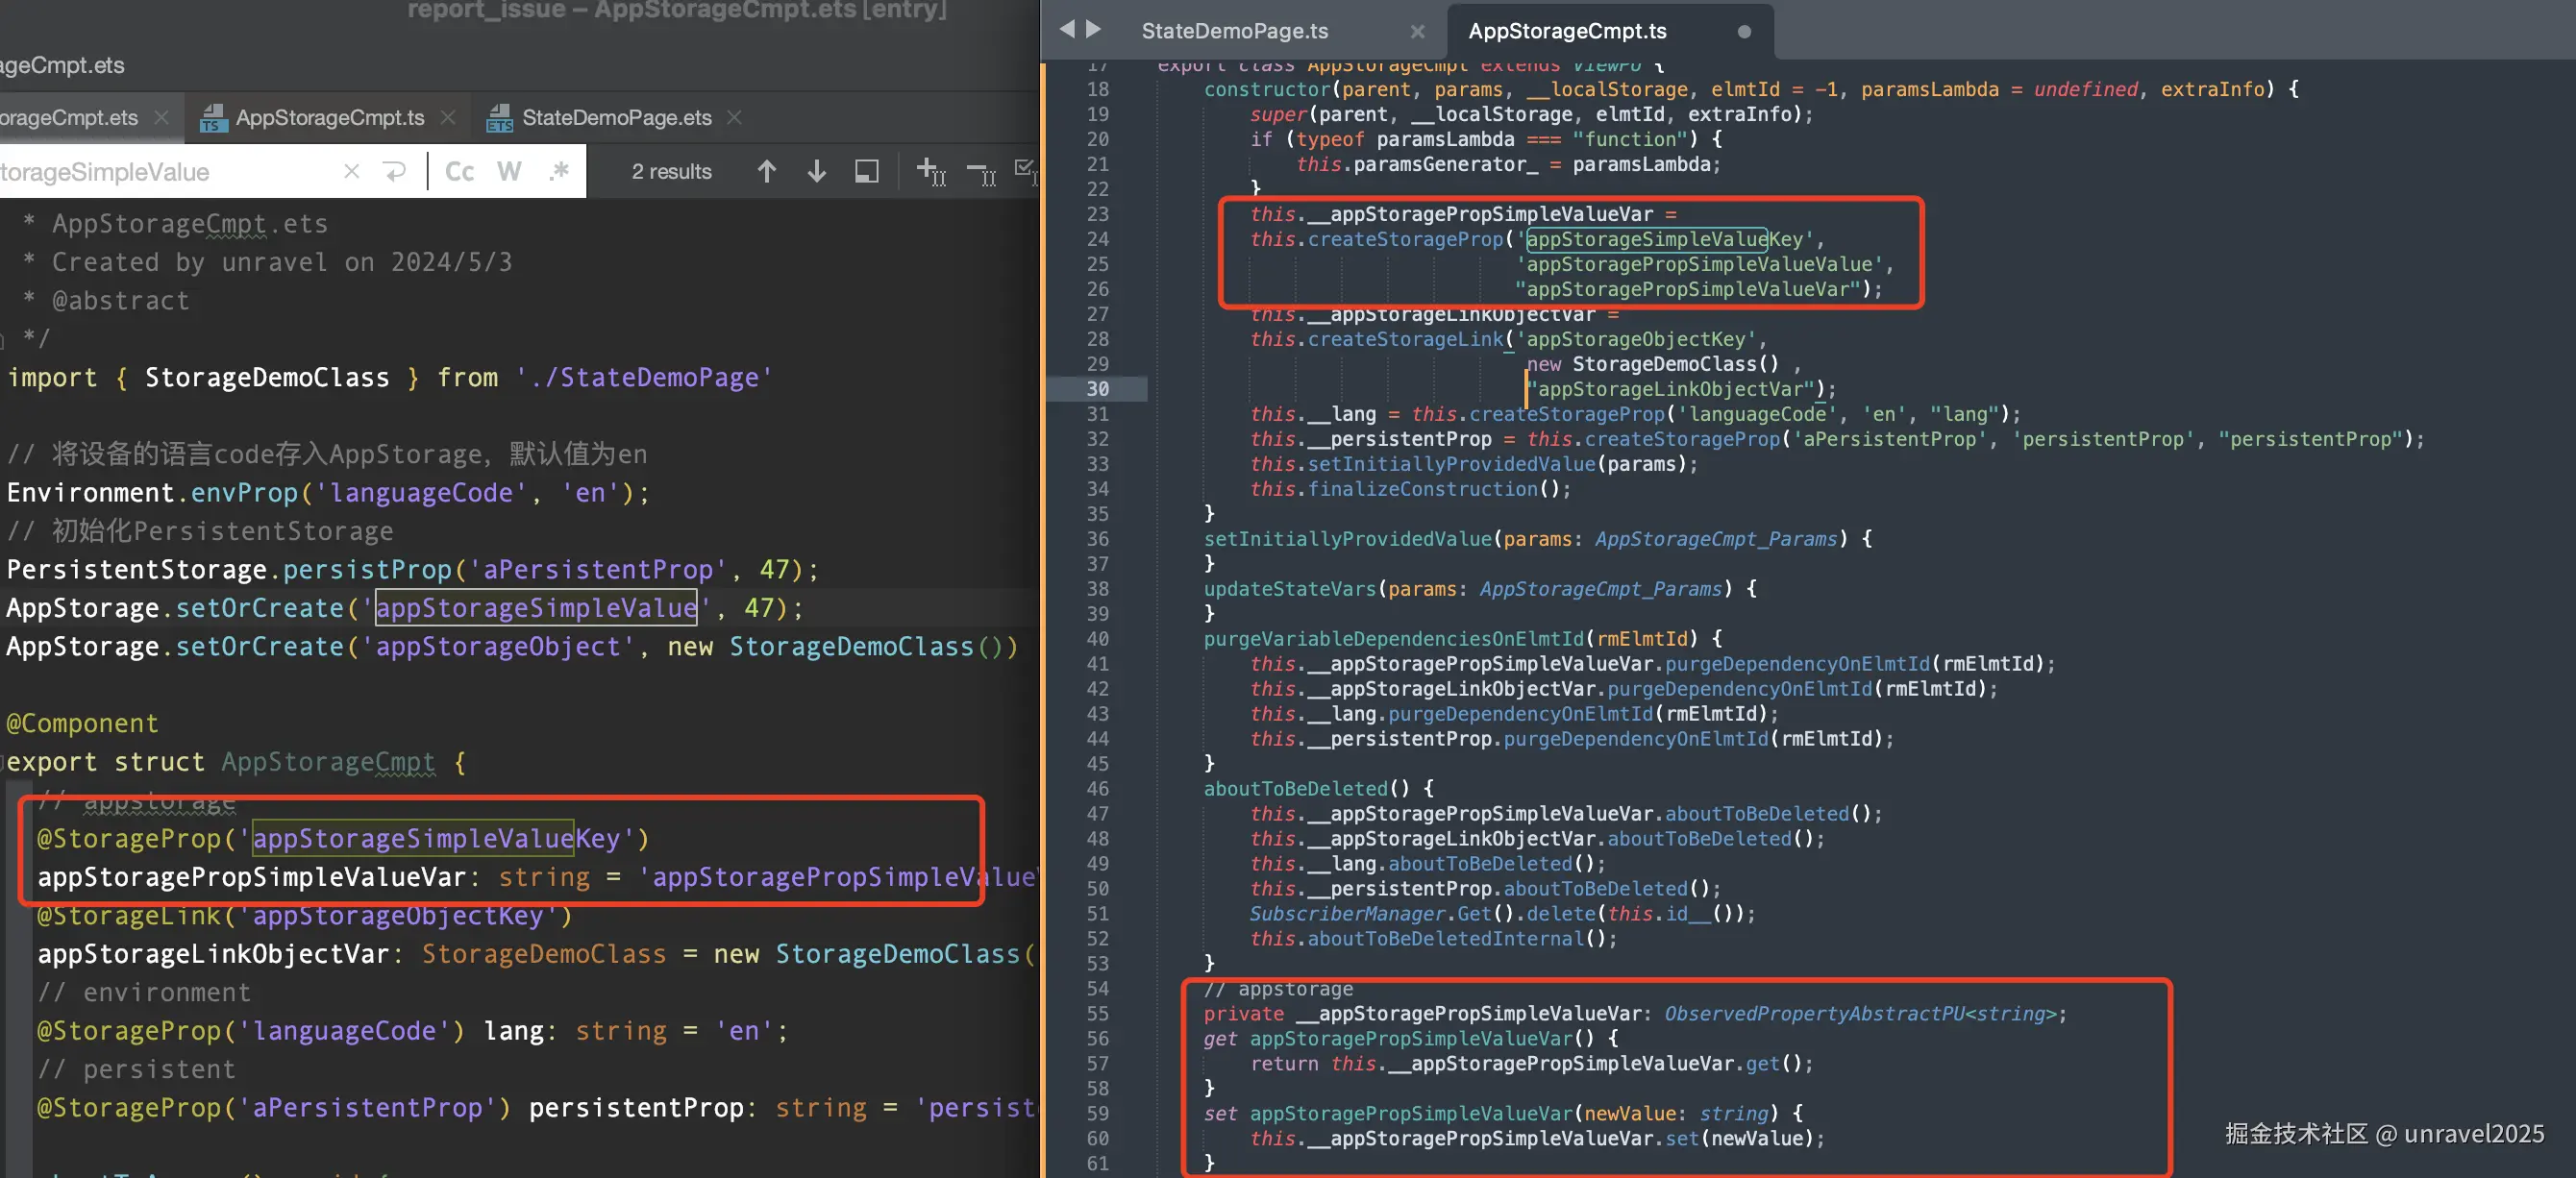Navigate forward with right arrow in right editor
2576x1178 pixels.
1094,30
